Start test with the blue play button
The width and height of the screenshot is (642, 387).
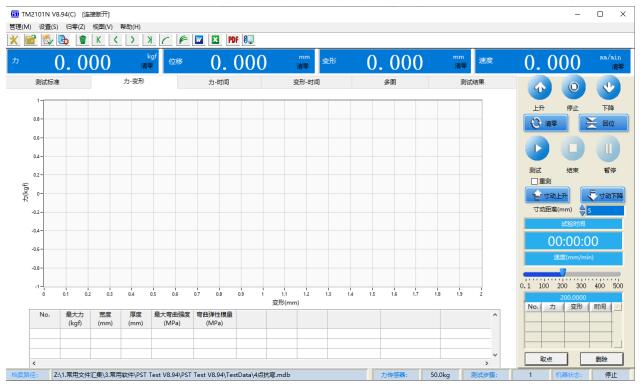(537, 148)
